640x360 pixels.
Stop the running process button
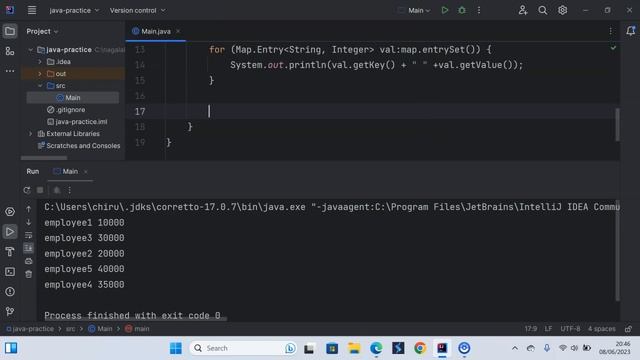pyautogui.click(x=40, y=190)
